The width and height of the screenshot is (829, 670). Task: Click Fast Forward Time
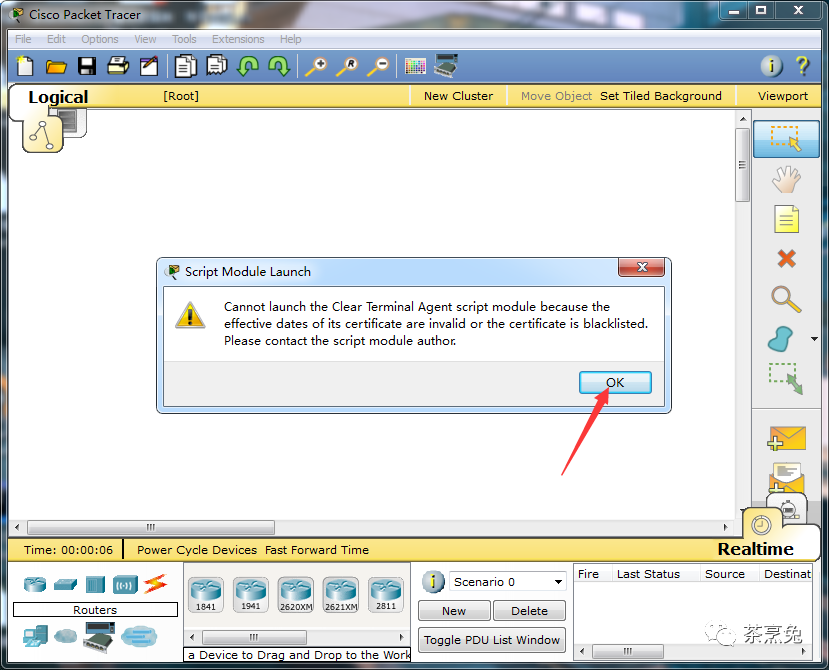click(x=317, y=550)
